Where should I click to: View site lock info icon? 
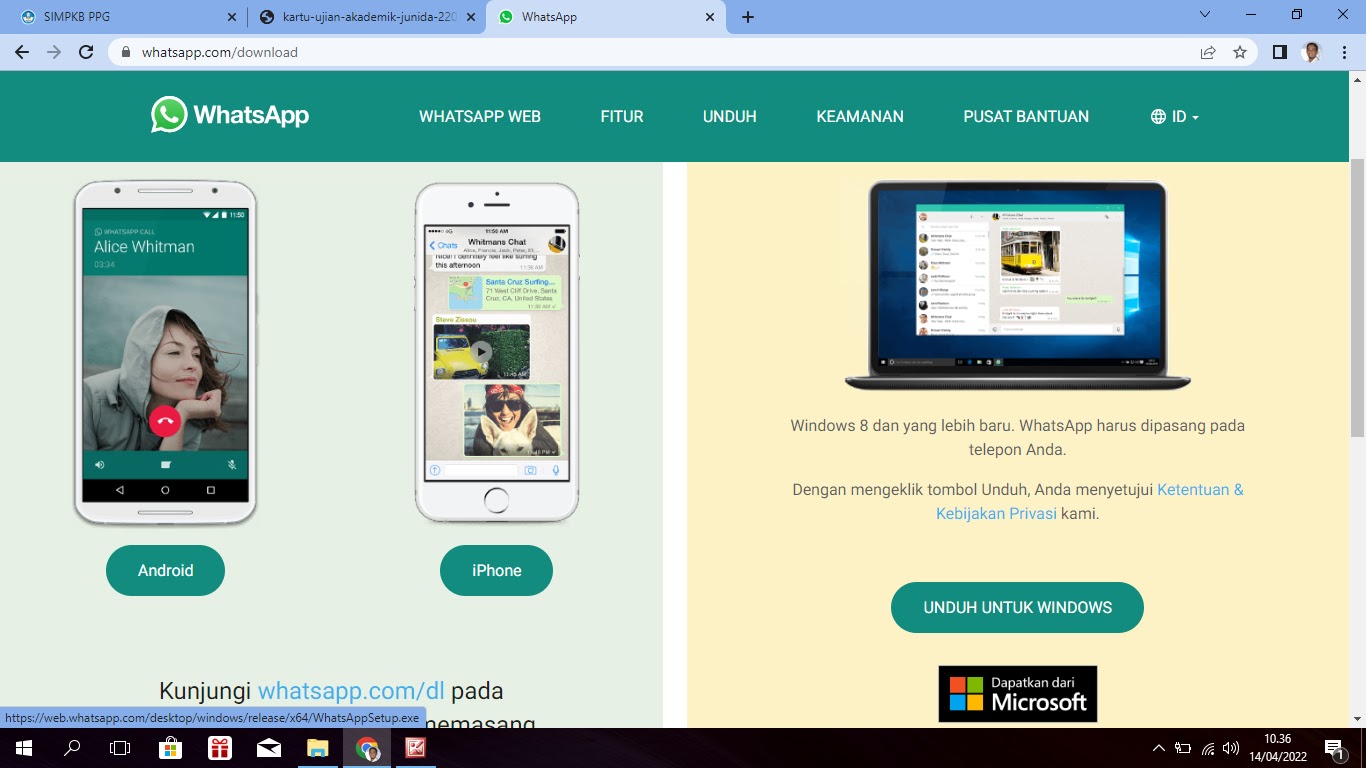coord(126,52)
